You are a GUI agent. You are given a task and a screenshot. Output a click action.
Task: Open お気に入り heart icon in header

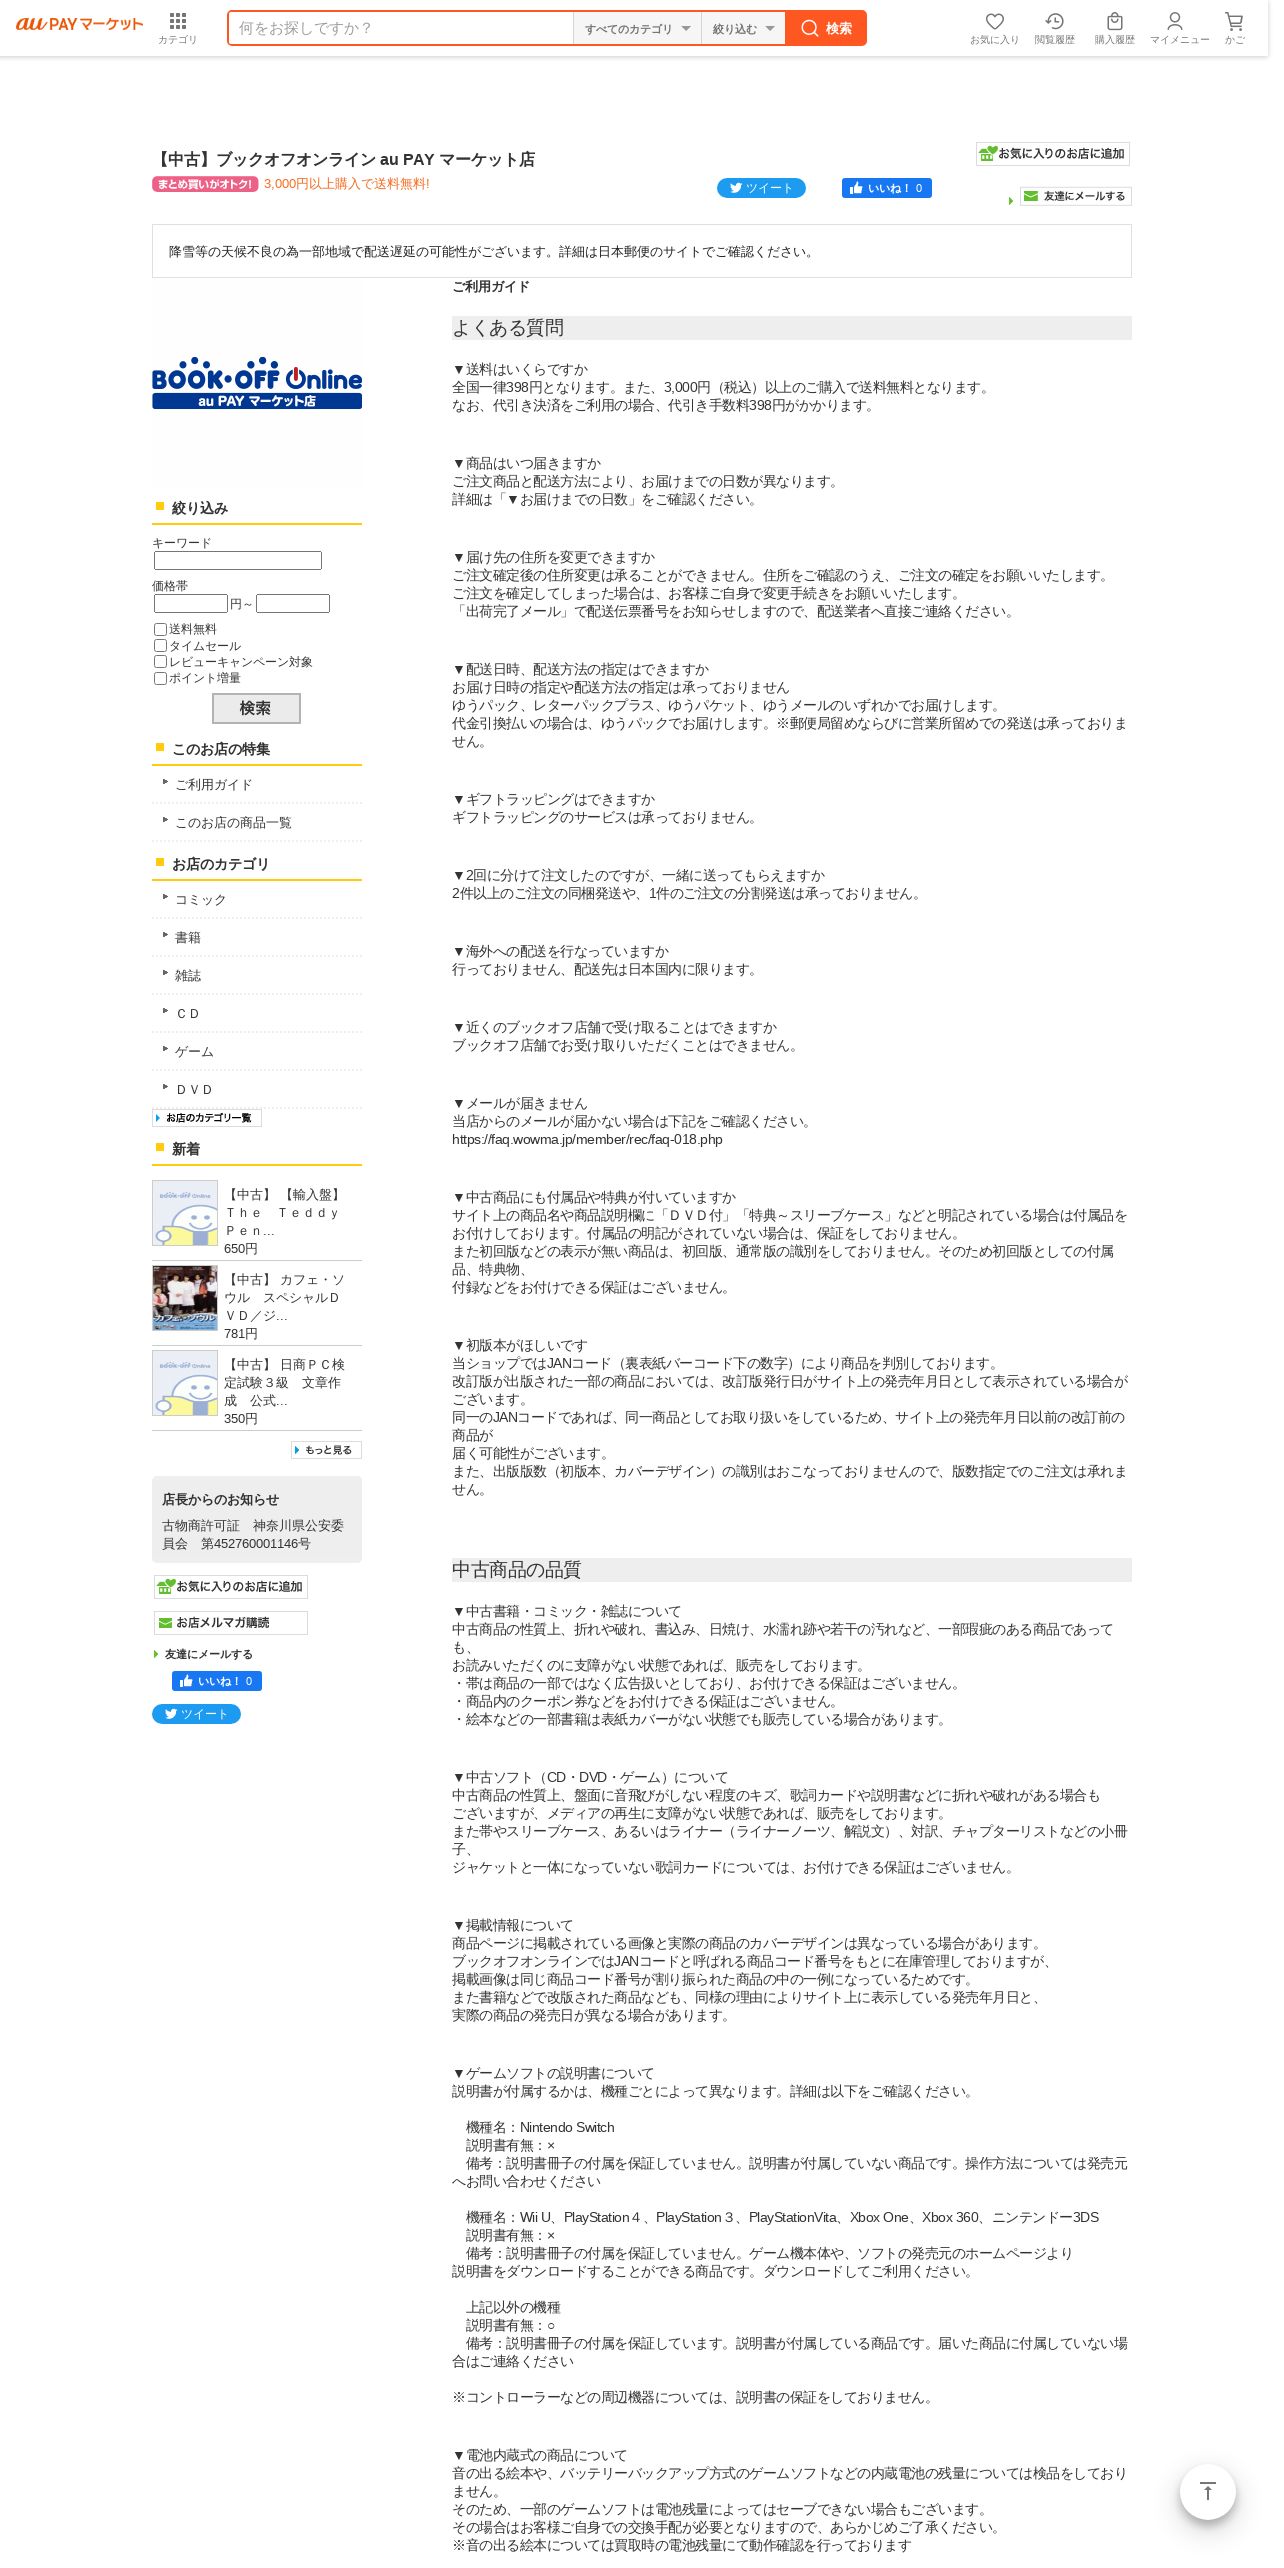[x=994, y=28]
